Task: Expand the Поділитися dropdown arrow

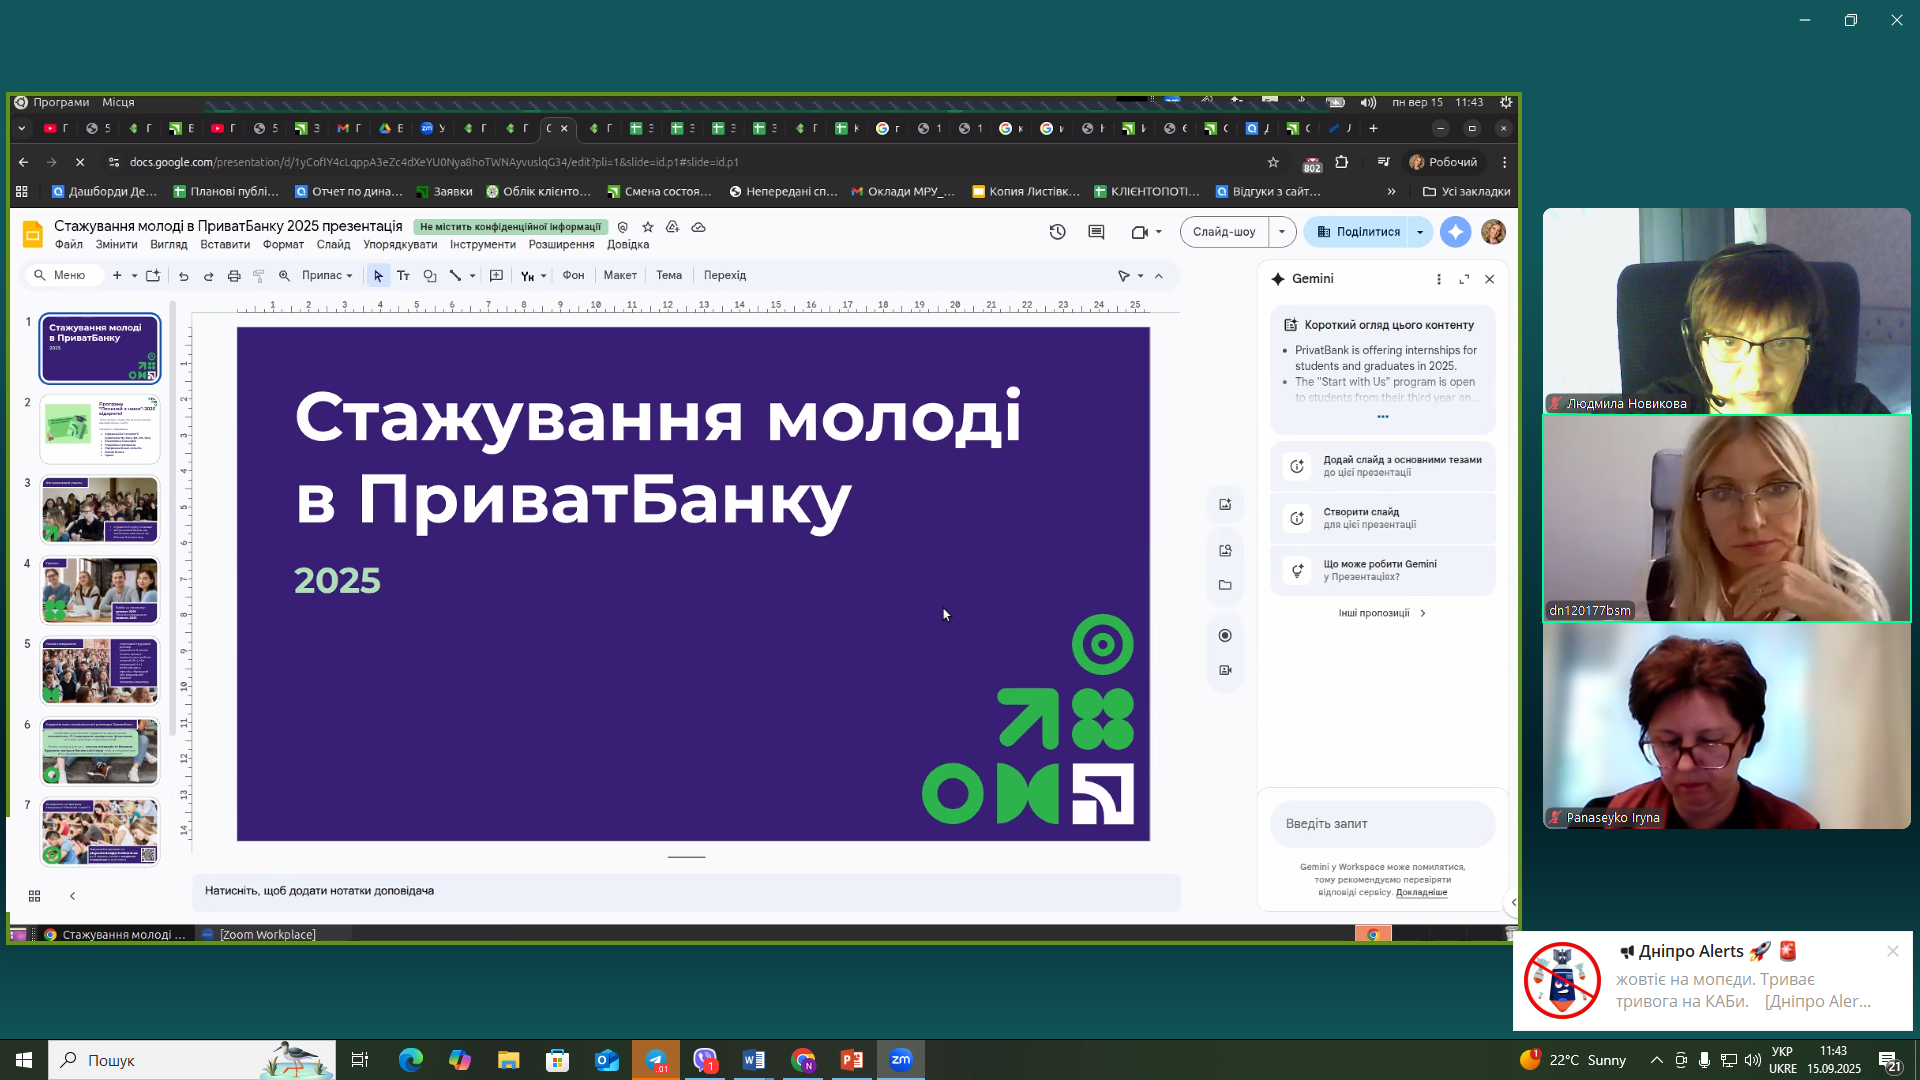Action: [1420, 232]
